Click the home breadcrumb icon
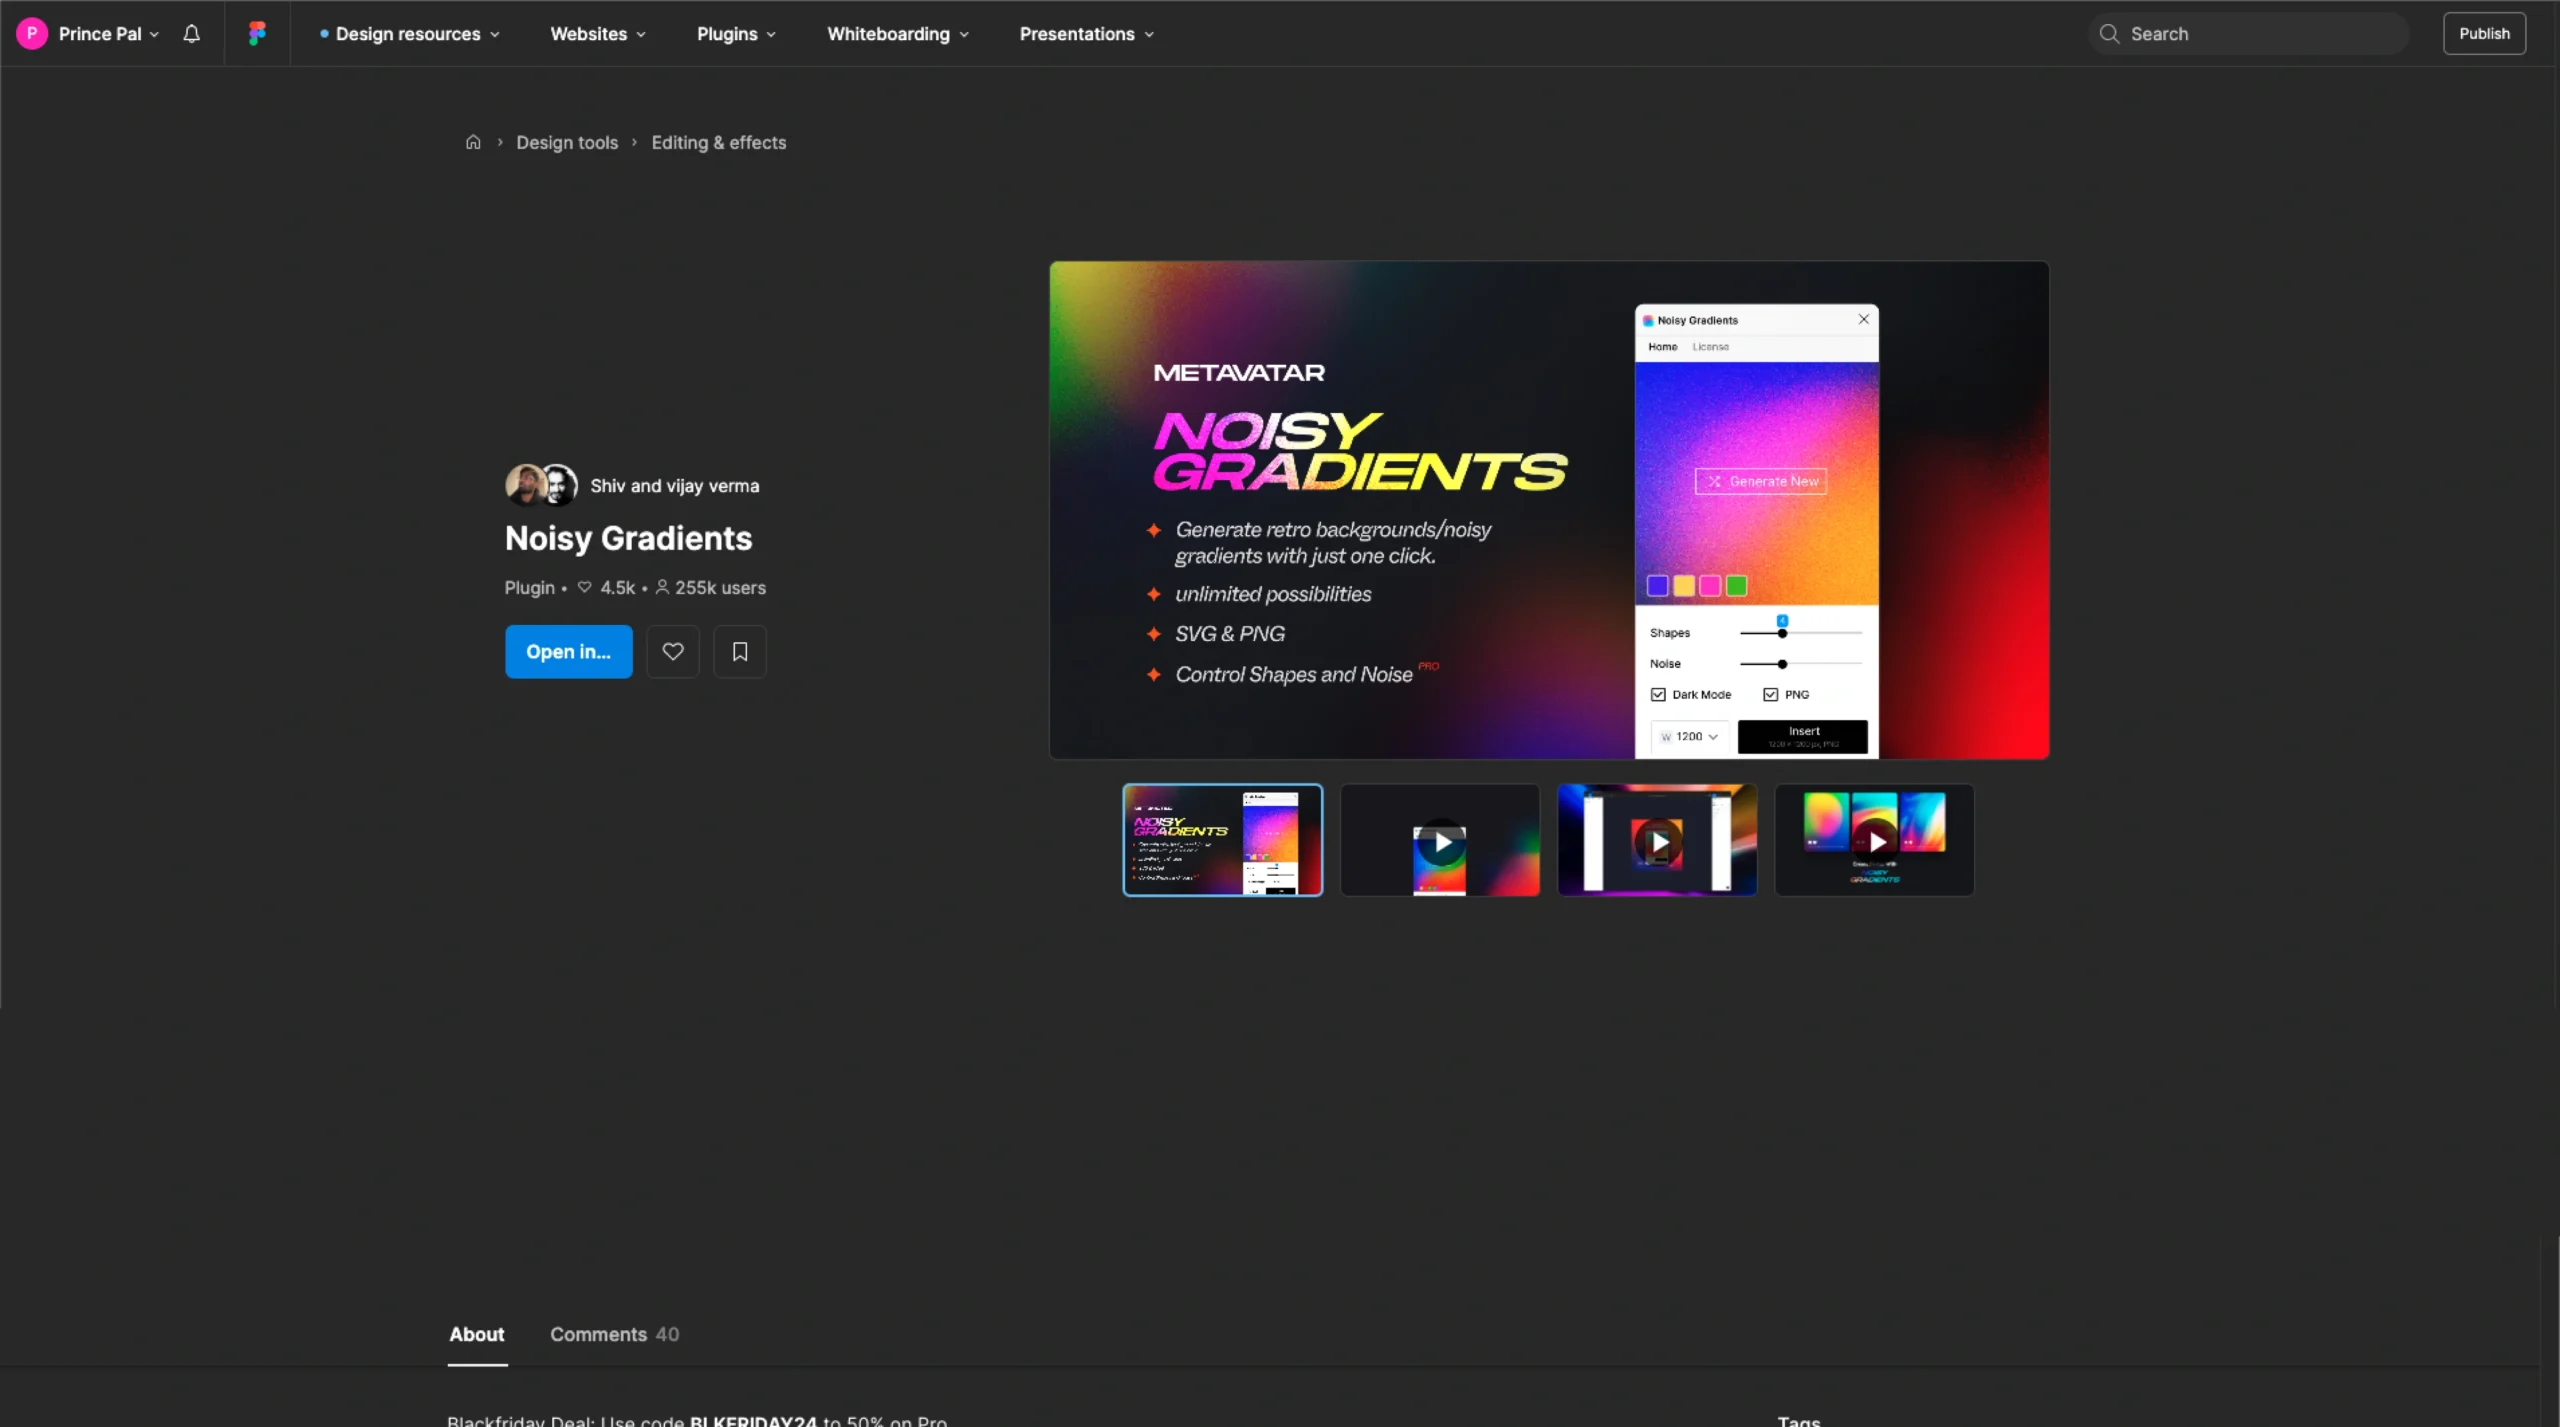The image size is (2560, 1427). (473, 142)
